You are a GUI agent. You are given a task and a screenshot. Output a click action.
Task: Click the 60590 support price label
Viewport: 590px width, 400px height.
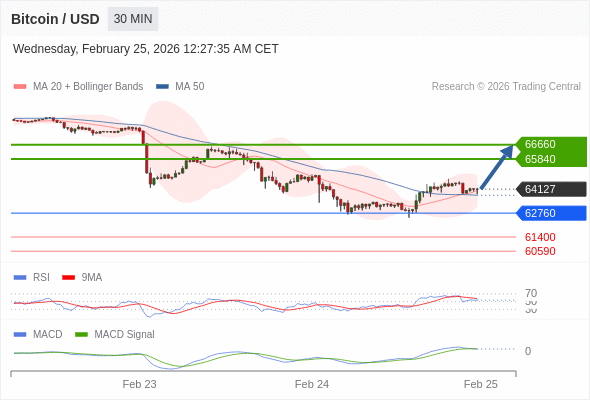pos(540,251)
